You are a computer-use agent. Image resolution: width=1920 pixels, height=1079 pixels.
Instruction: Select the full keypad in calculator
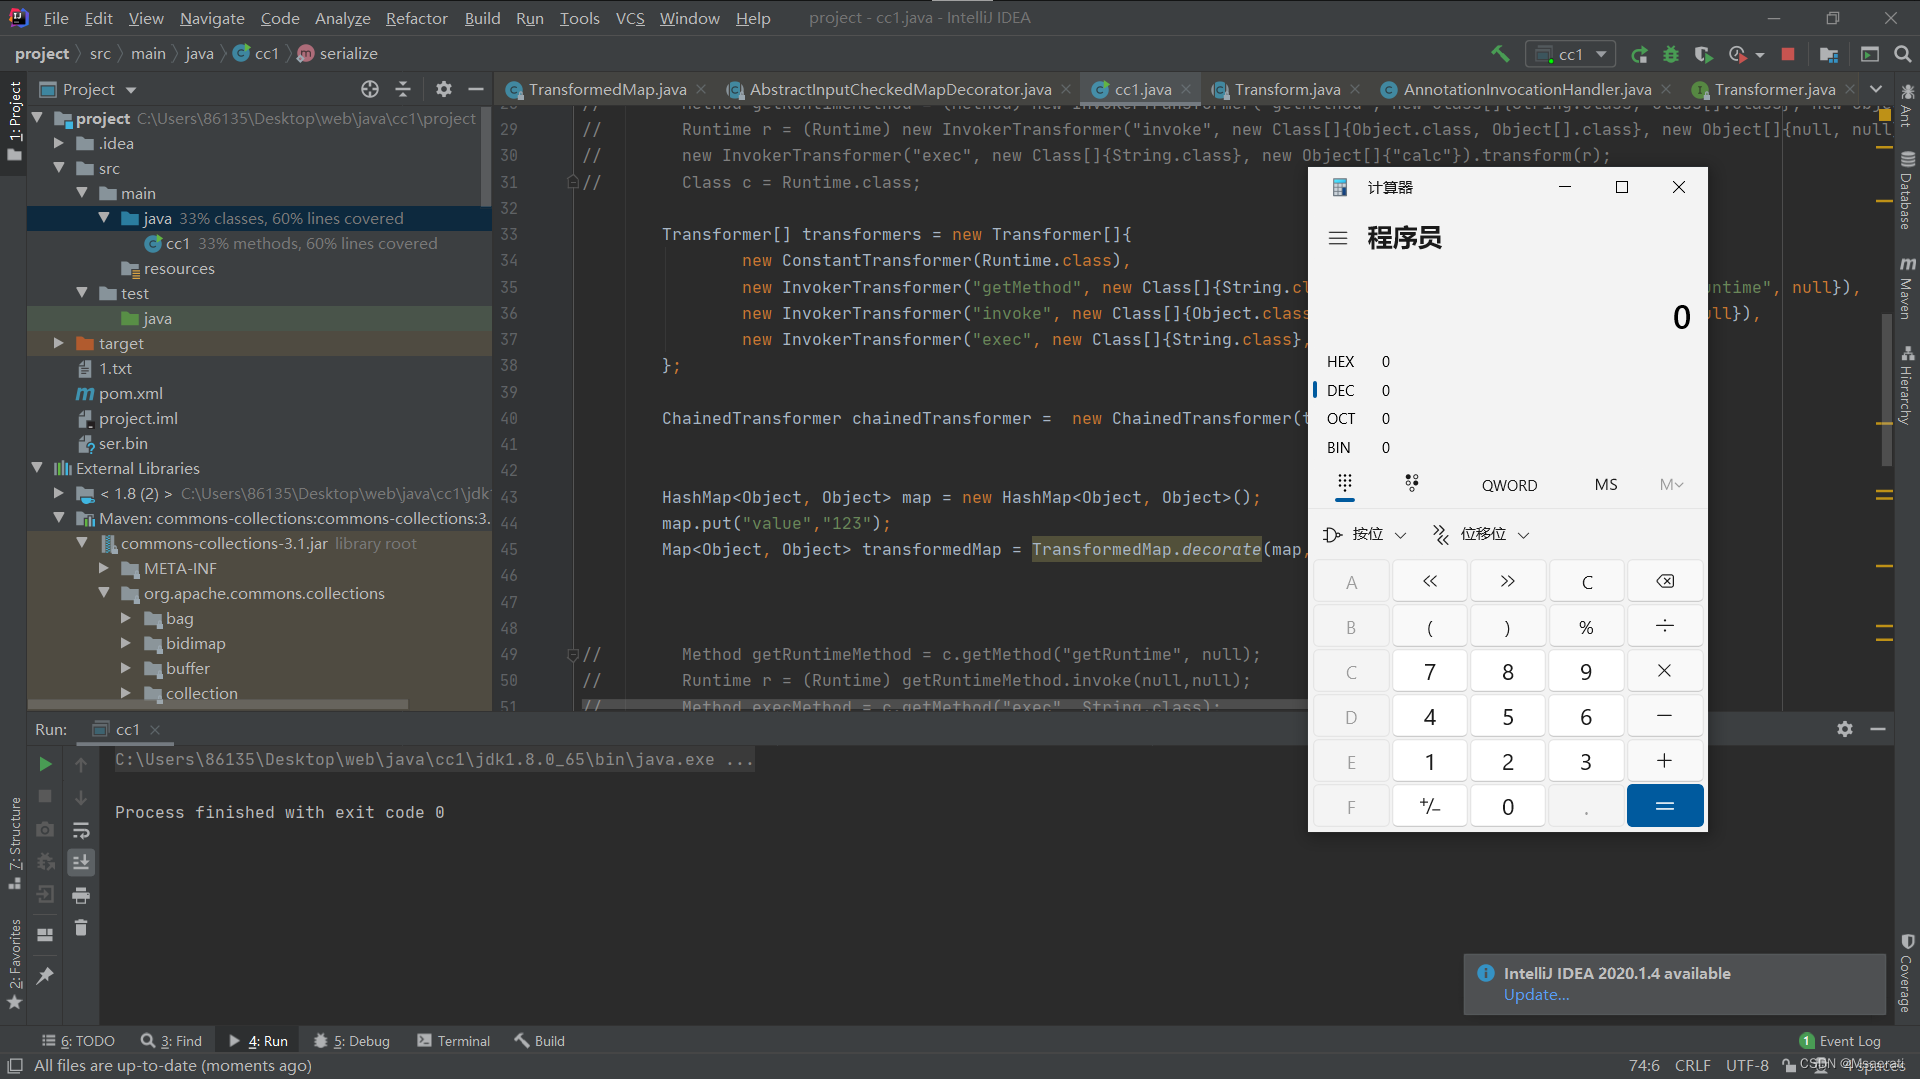click(1345, 484)
